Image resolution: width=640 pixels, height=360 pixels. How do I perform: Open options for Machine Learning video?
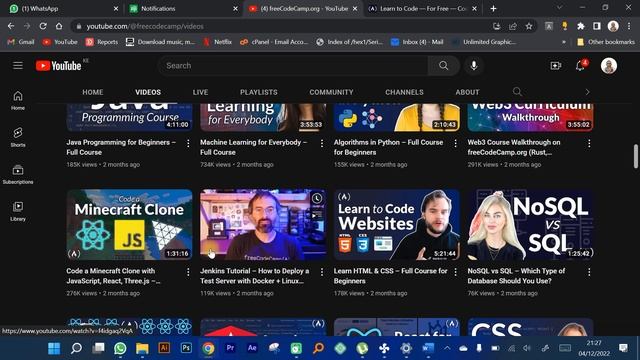tap(322, 143)
